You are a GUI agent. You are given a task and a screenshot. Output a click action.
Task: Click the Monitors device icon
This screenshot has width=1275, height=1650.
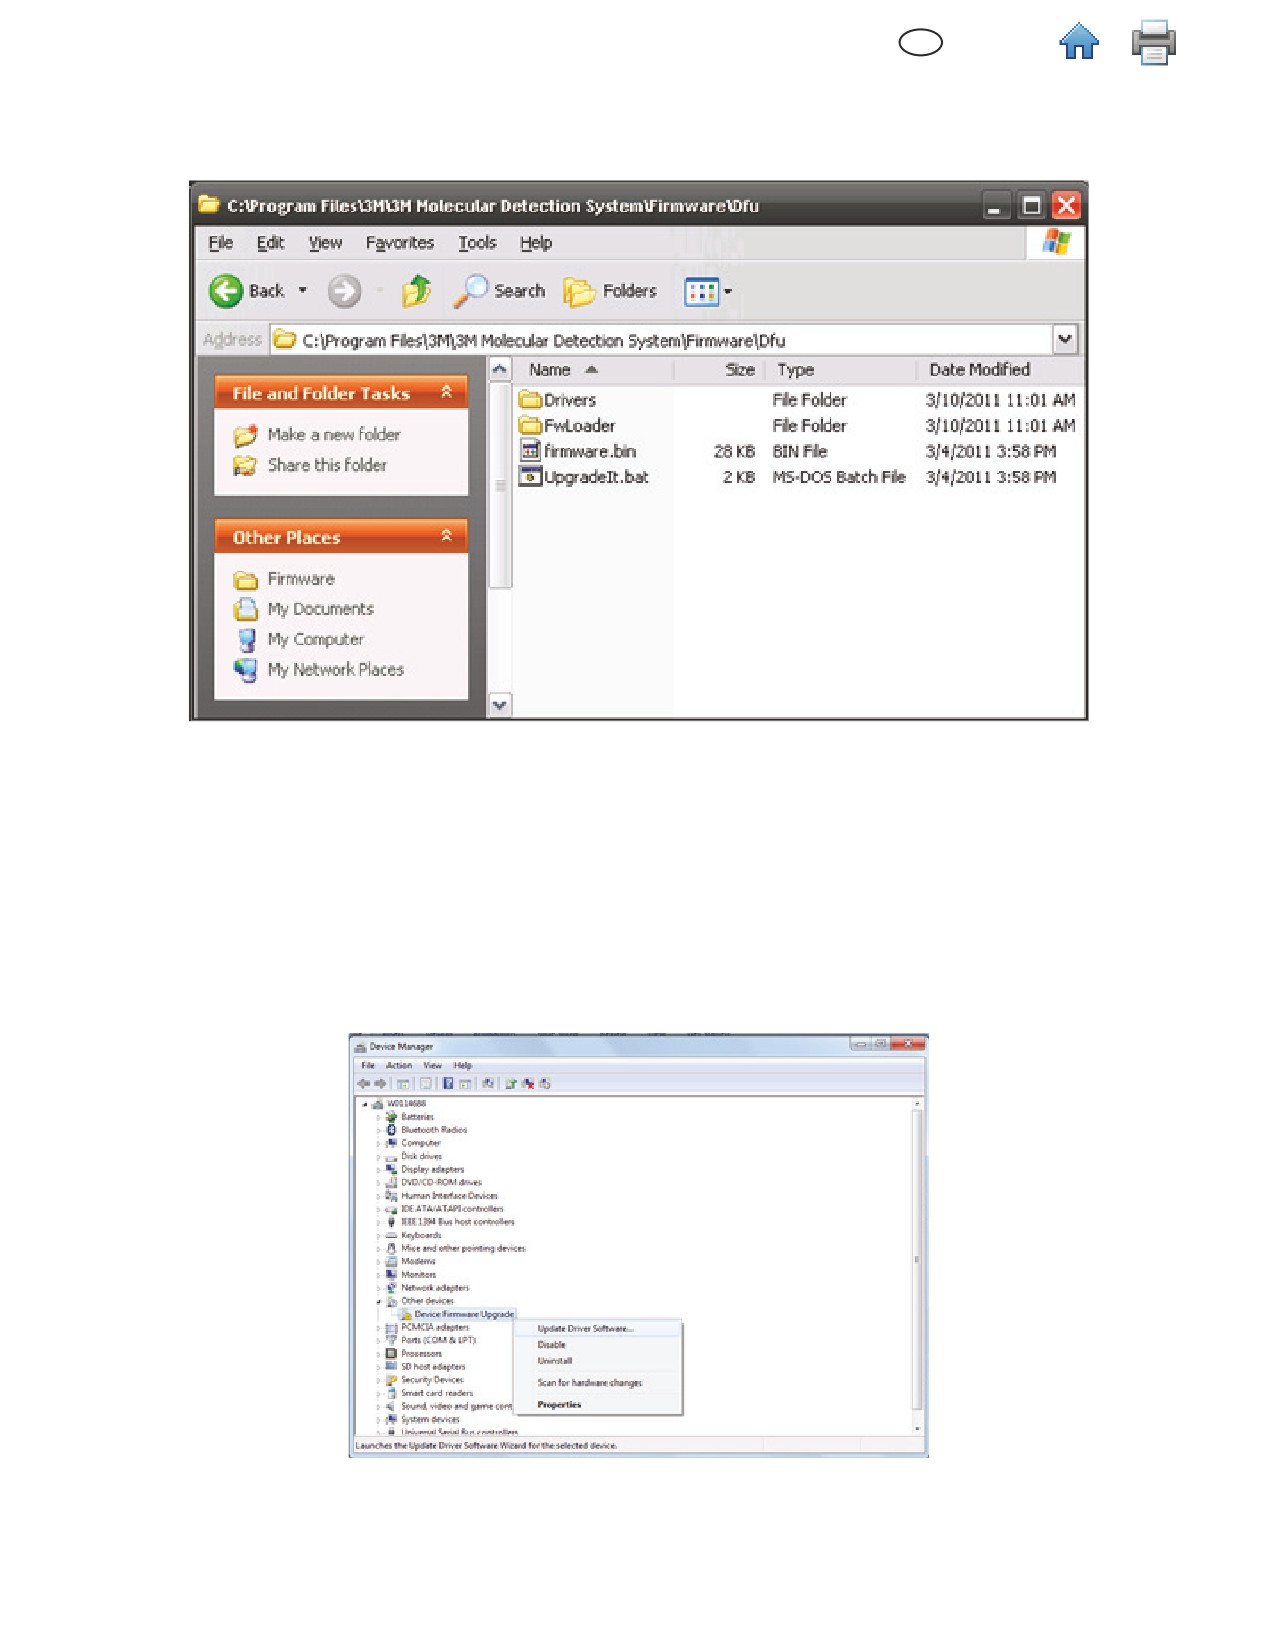click(391, 1275)
